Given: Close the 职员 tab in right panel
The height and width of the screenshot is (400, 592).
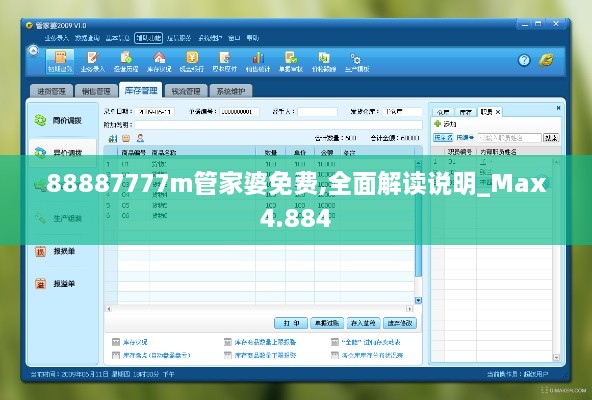Looking at the screenshot, I should pos(498,112).
